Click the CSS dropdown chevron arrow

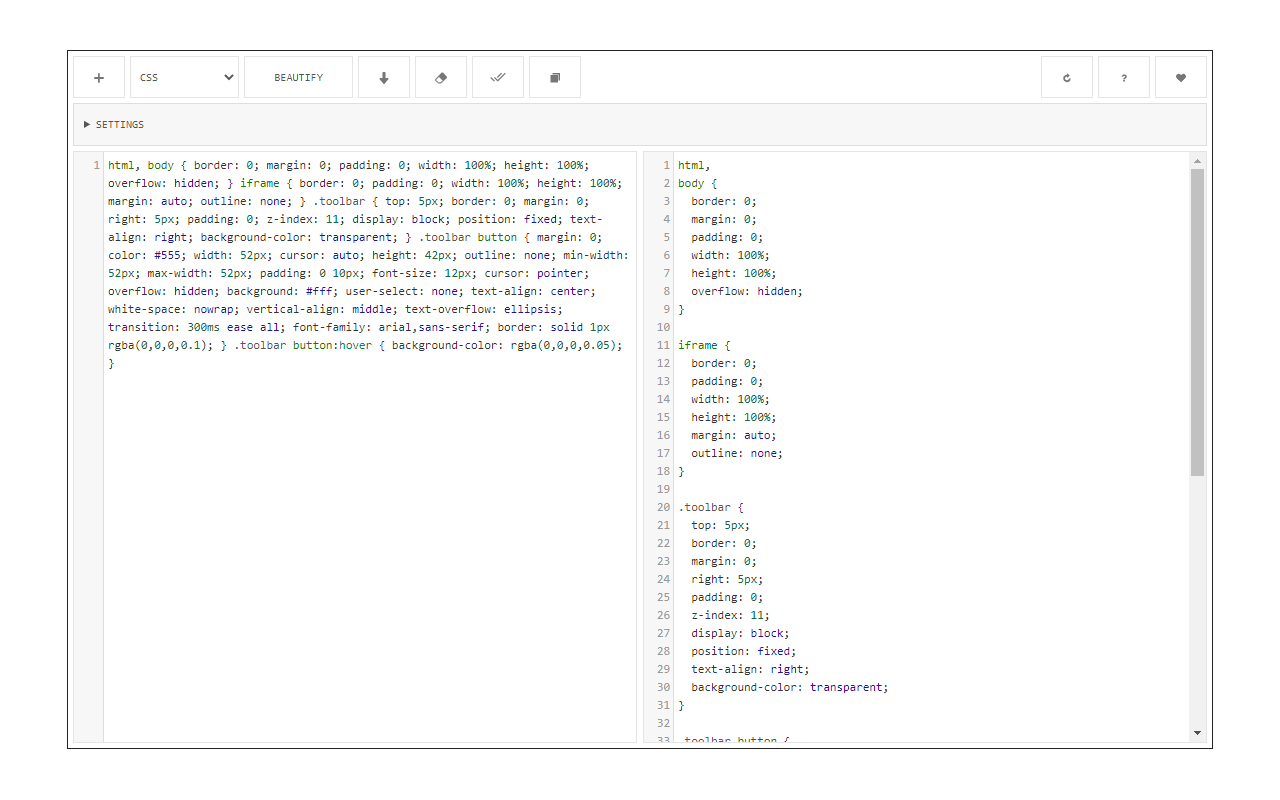tap(228, 77)
